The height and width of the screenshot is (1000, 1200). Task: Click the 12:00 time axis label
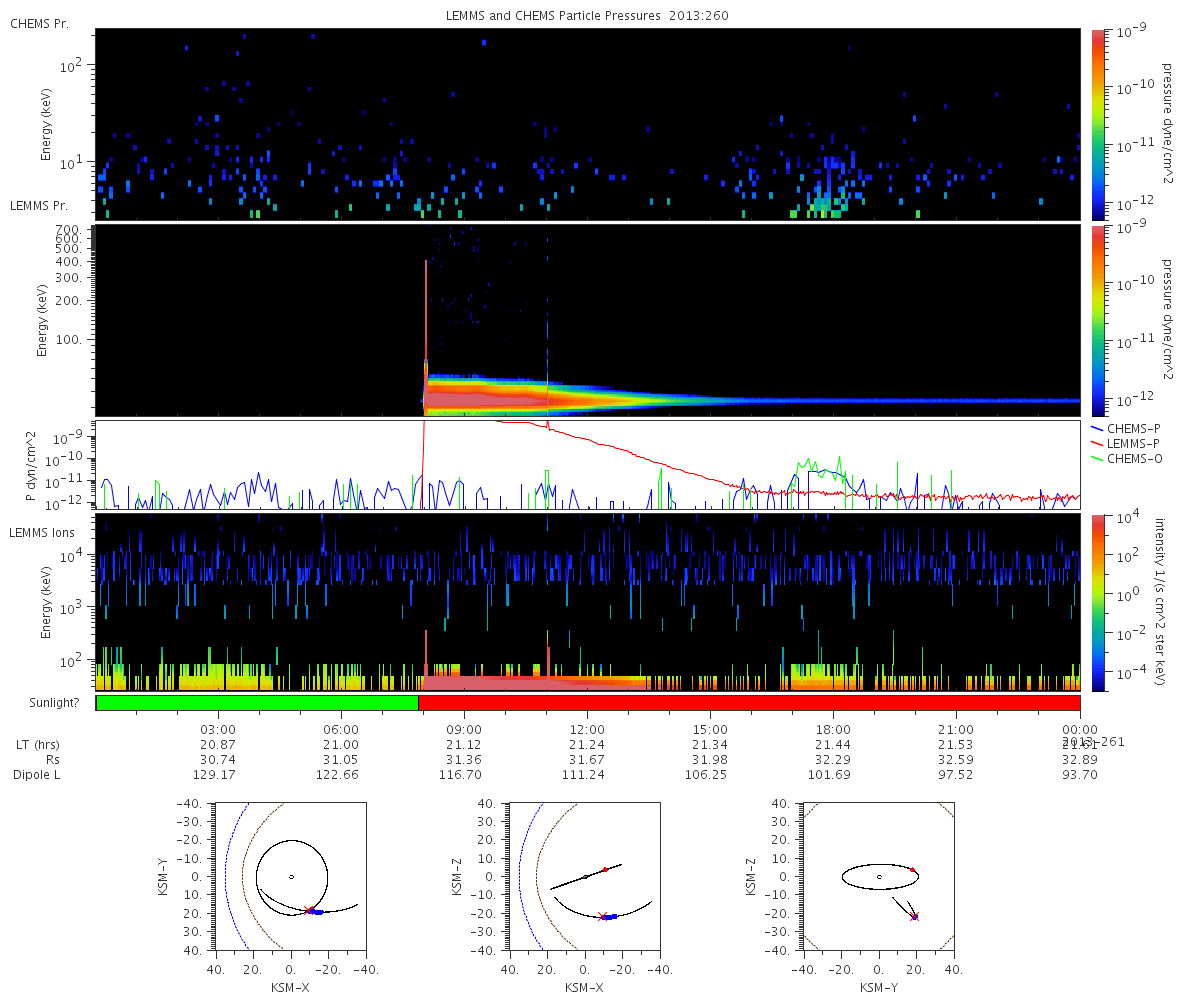tap(587, 730)
